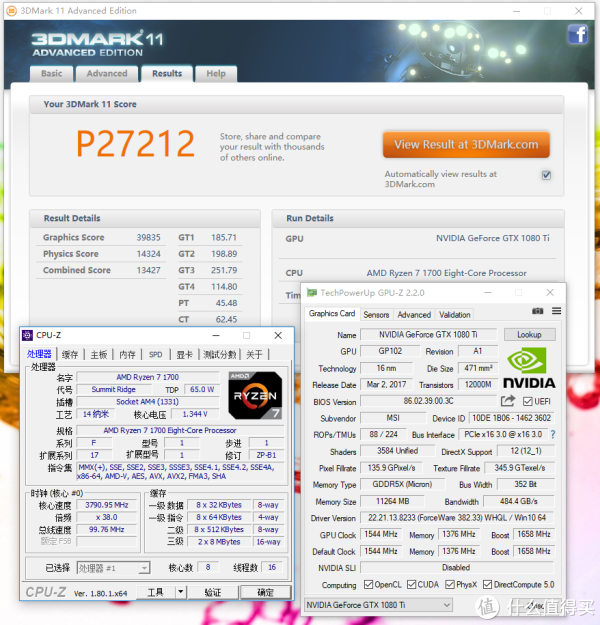Click the Bus Interface question mark in GPU-Z
This screenshot has width=600, height=625.
tap(553, 434)
